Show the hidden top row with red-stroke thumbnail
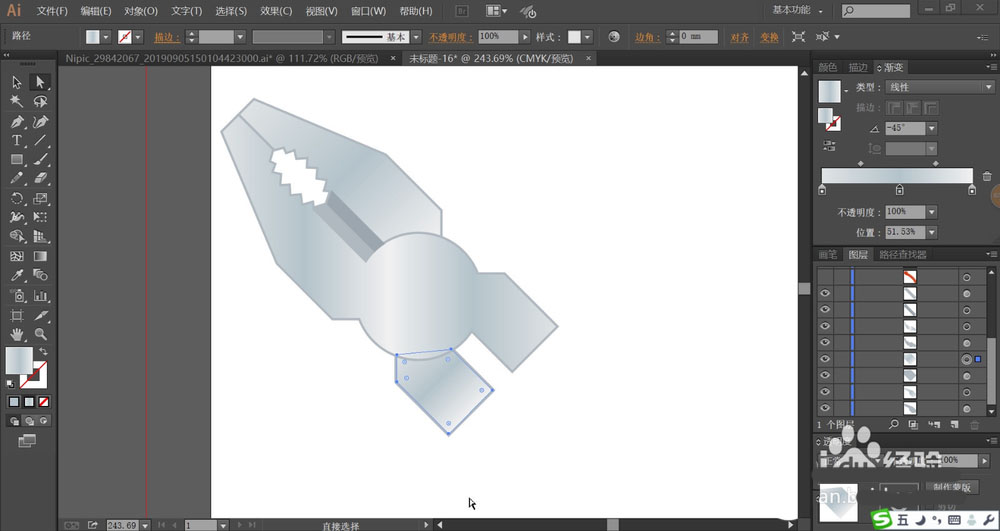1000x531 pixels. pos(825,277)
